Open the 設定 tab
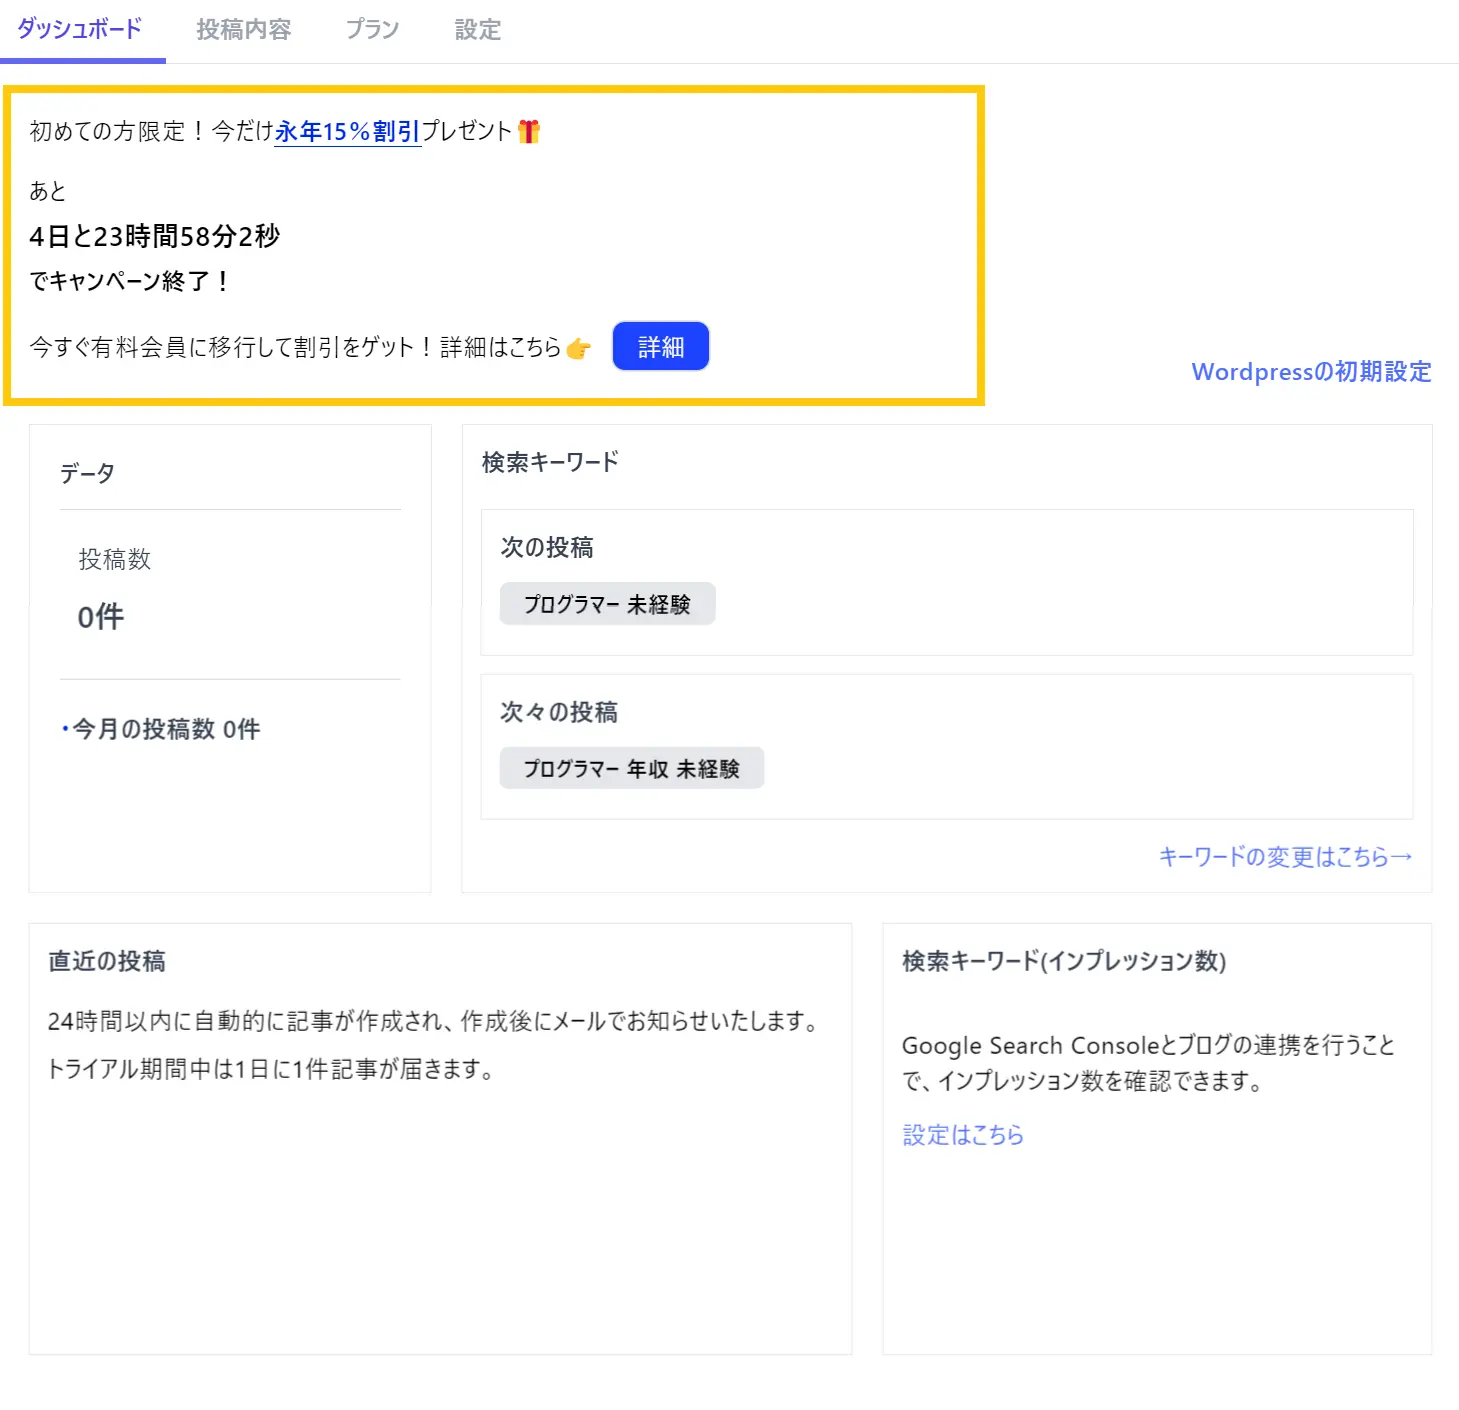Screen dimensions: 1459x1410 coord(477,30)
